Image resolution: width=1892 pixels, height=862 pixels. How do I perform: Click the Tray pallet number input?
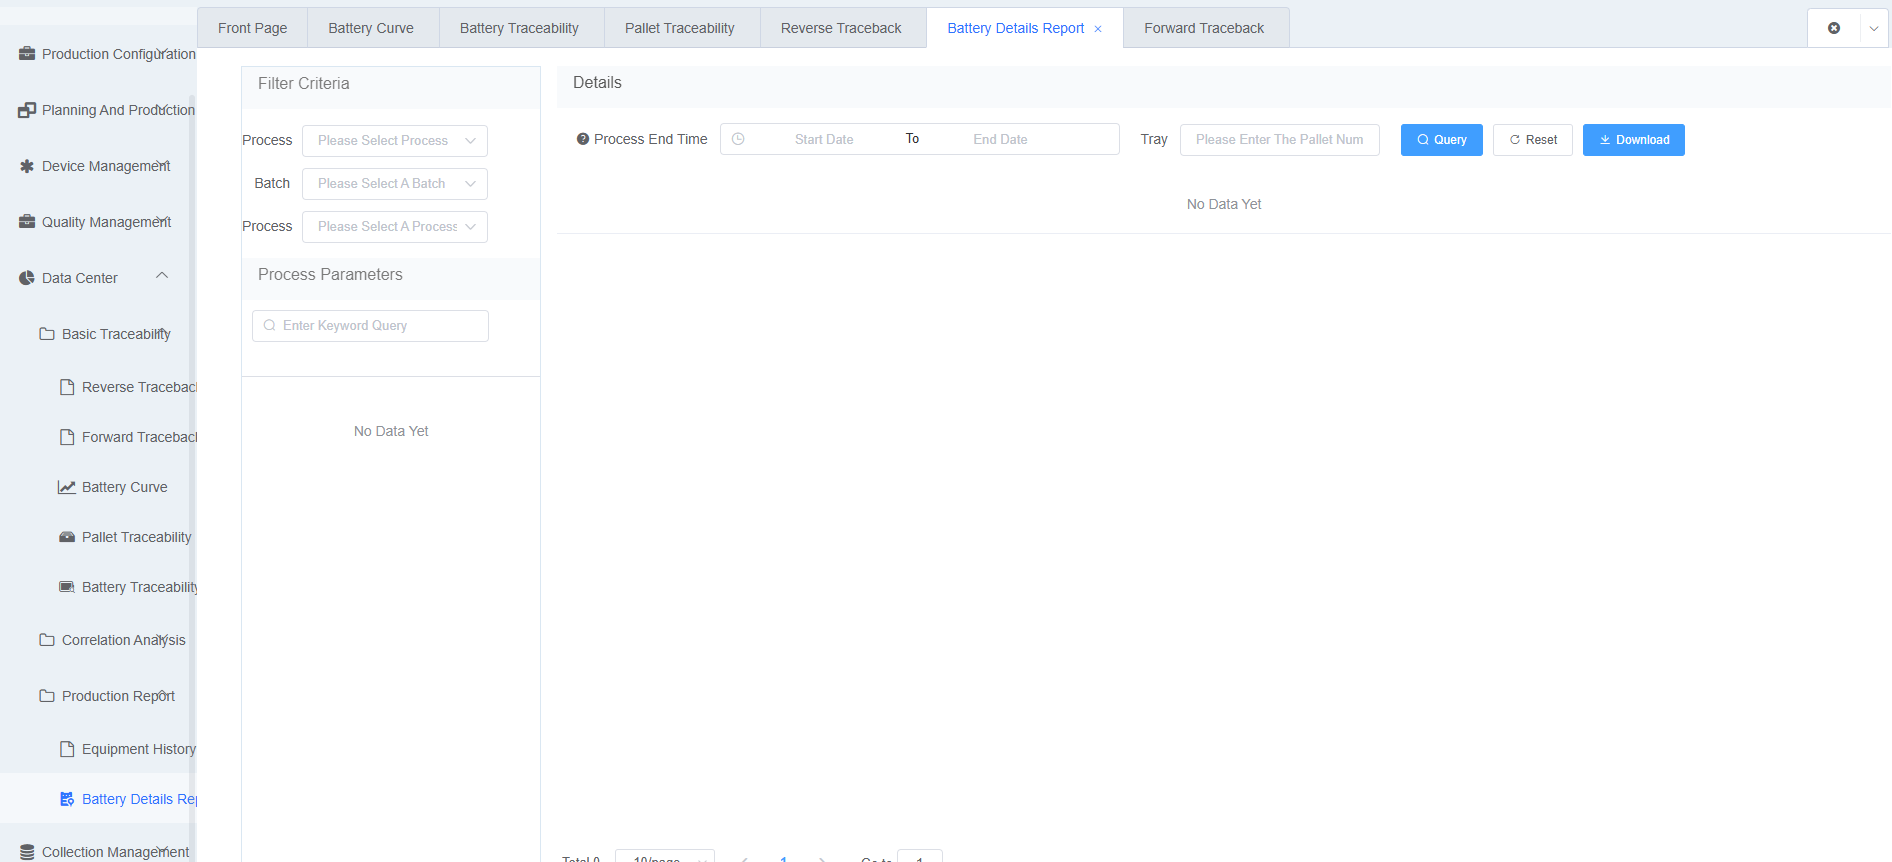1280,140
